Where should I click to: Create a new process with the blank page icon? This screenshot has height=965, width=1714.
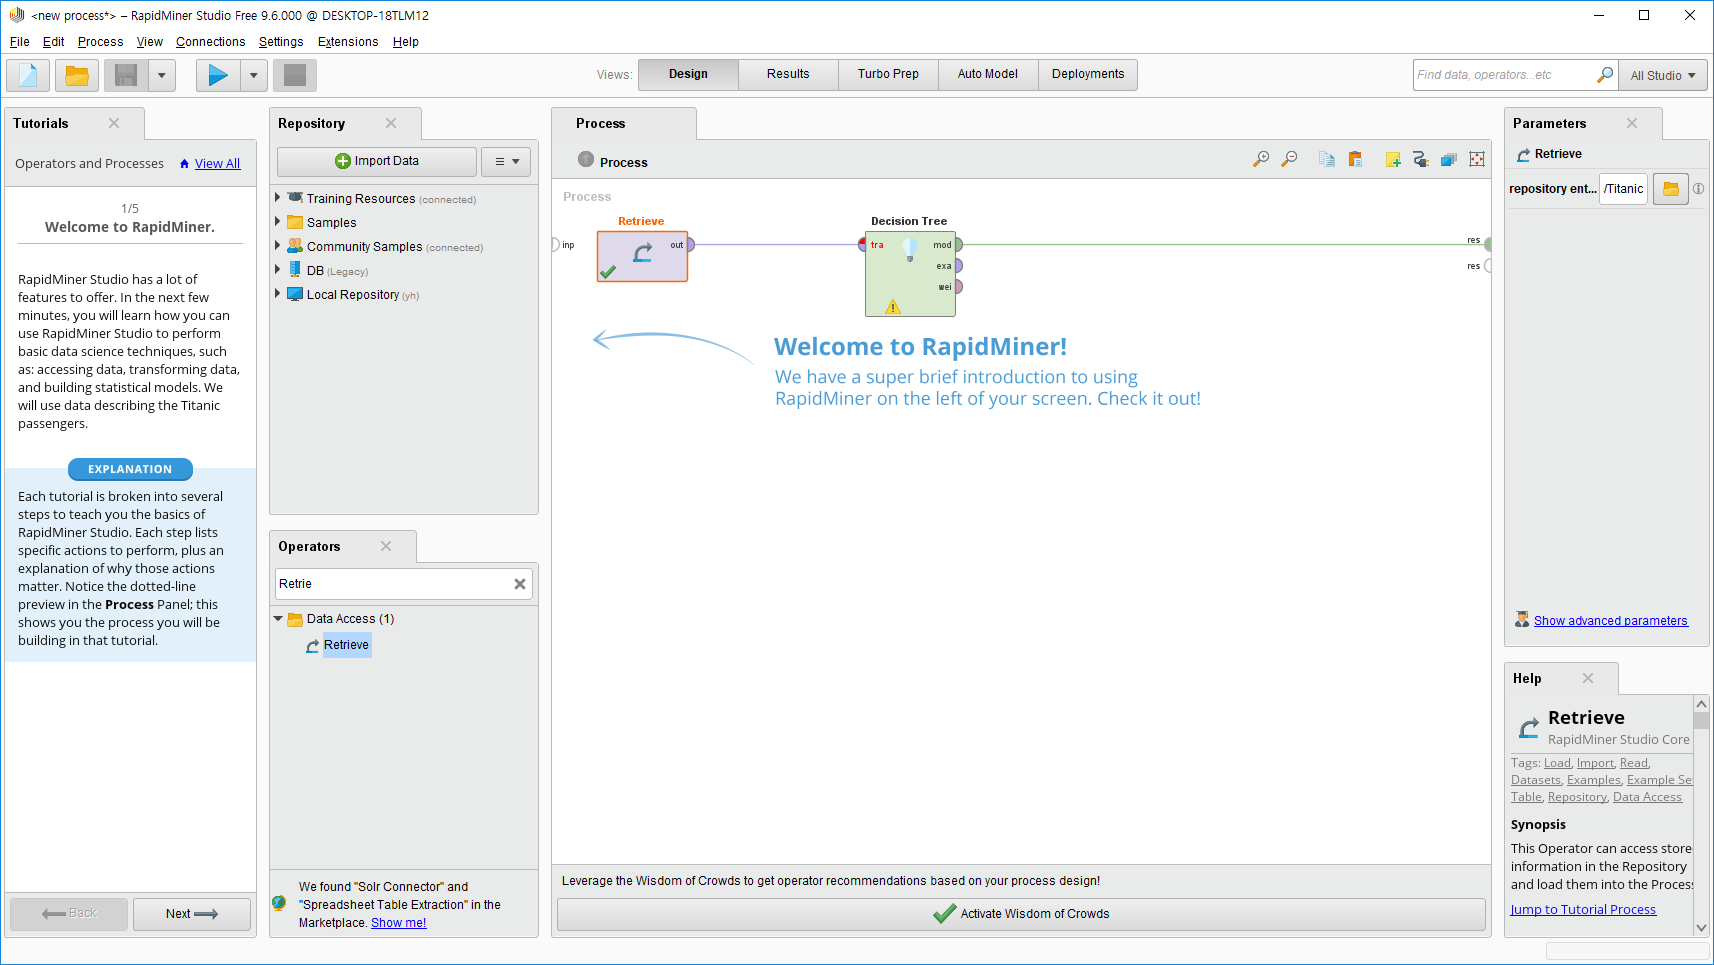tap(28, 75)
